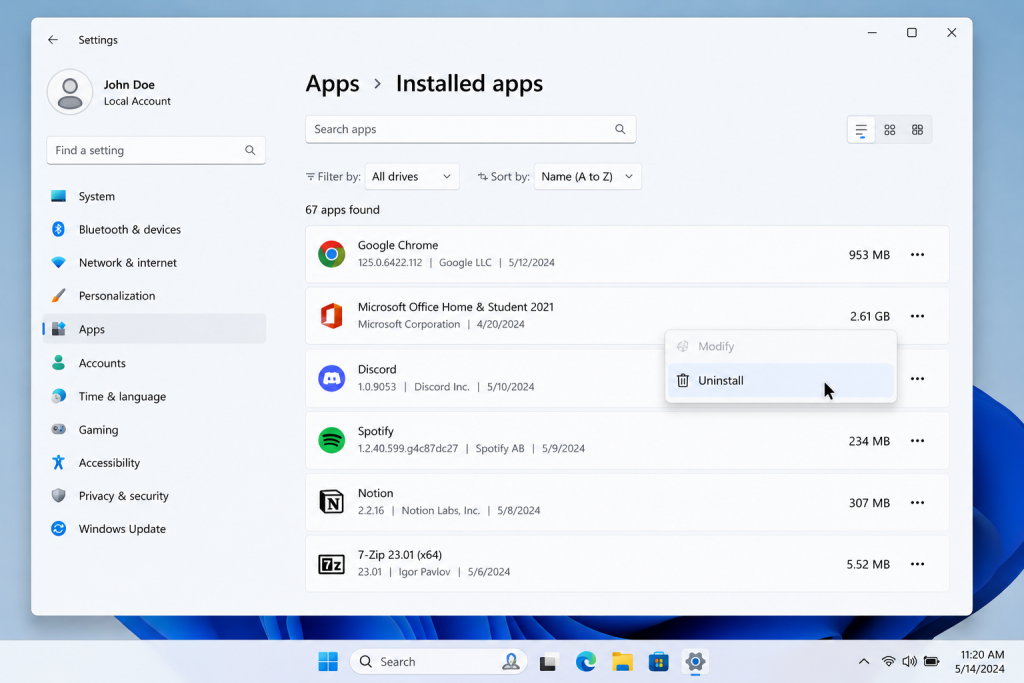The width and height of the screenshot is (1024, 683).
Task: Open Accounts settings
Action: pos(155,363)
